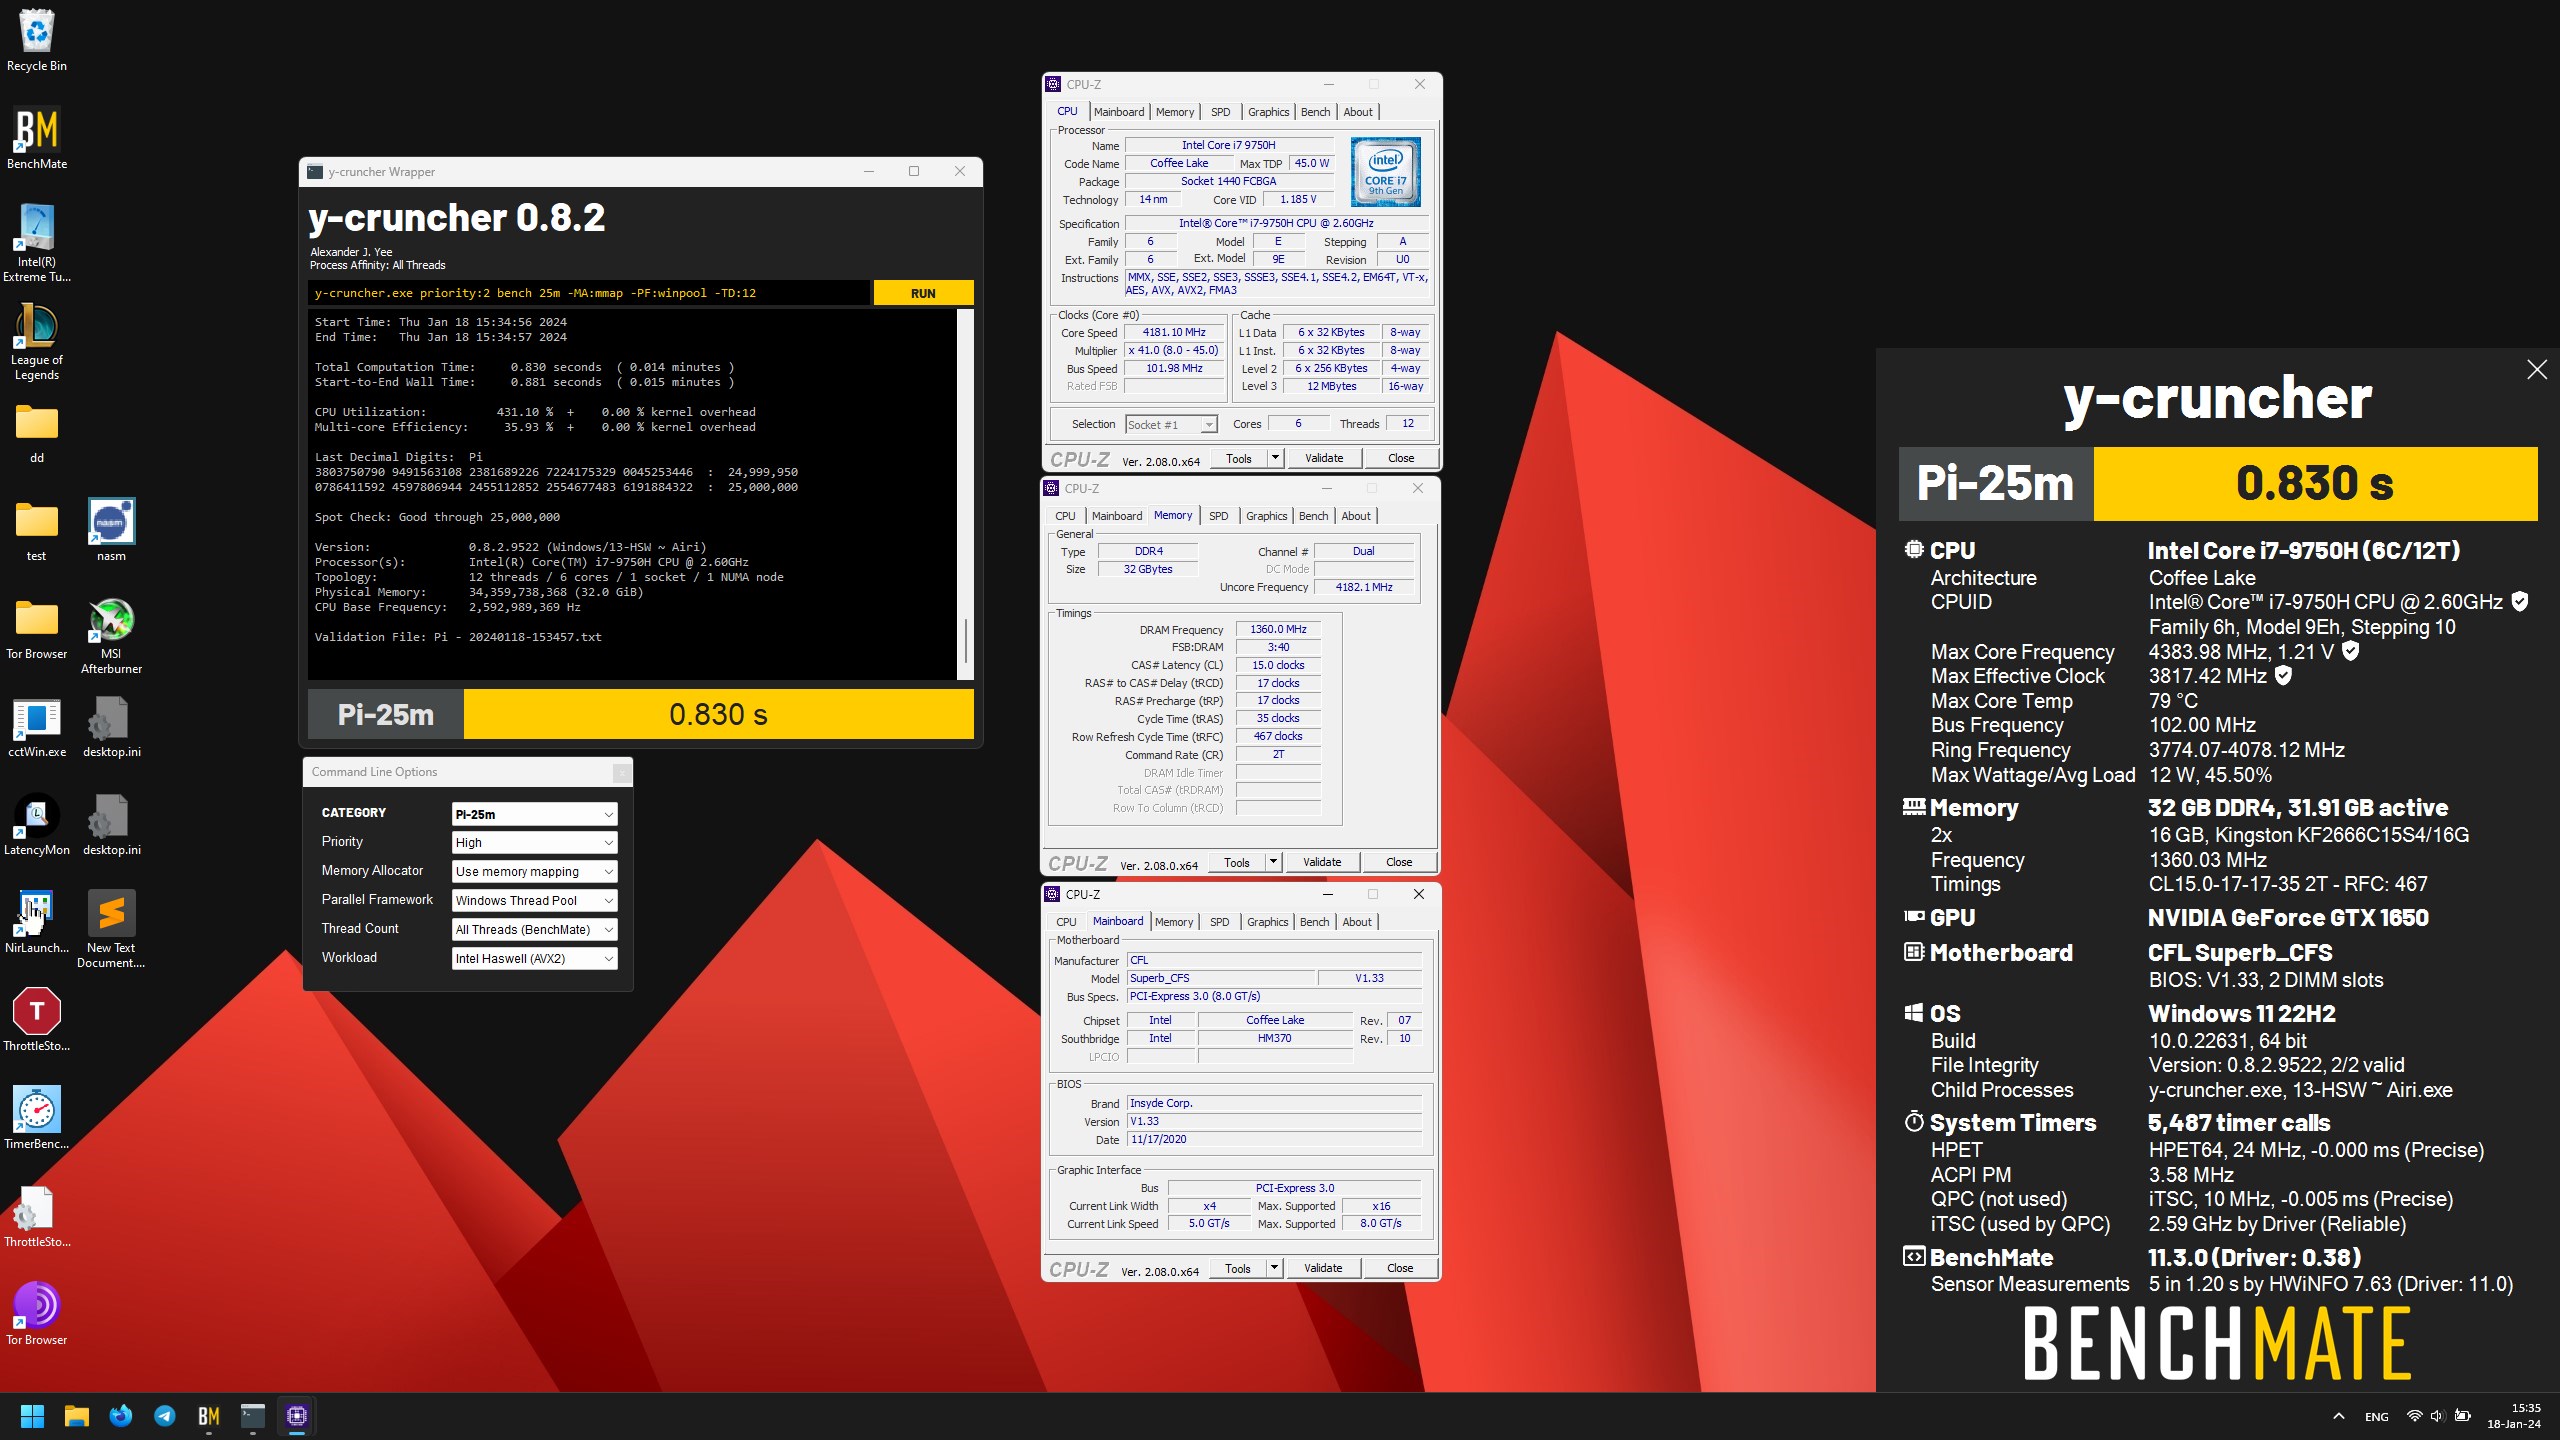2560x1440 pixels.
Task: Click 'NVIDIA GeForce GTX 1650' GPU text
Action: [x=2288, y=918]
